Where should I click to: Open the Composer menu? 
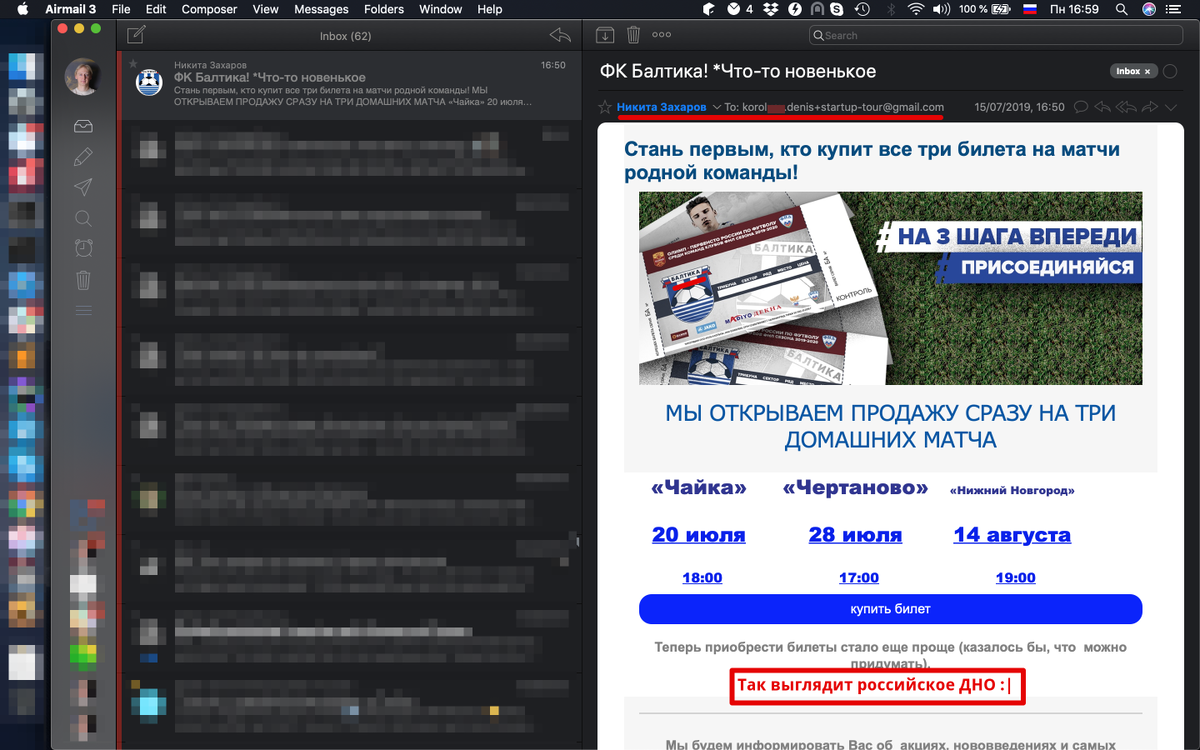[x=209, y=9]
